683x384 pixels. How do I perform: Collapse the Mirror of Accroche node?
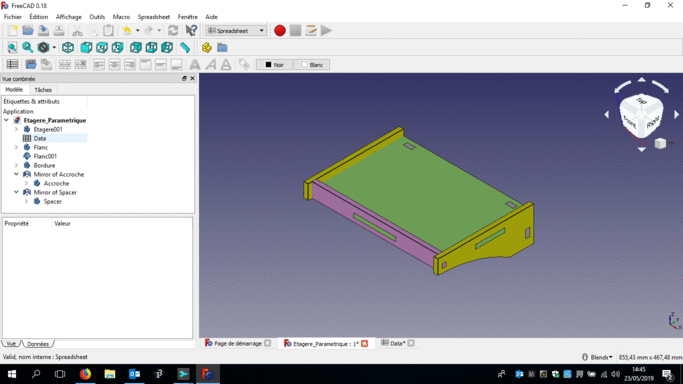click(x=17, y=174)
